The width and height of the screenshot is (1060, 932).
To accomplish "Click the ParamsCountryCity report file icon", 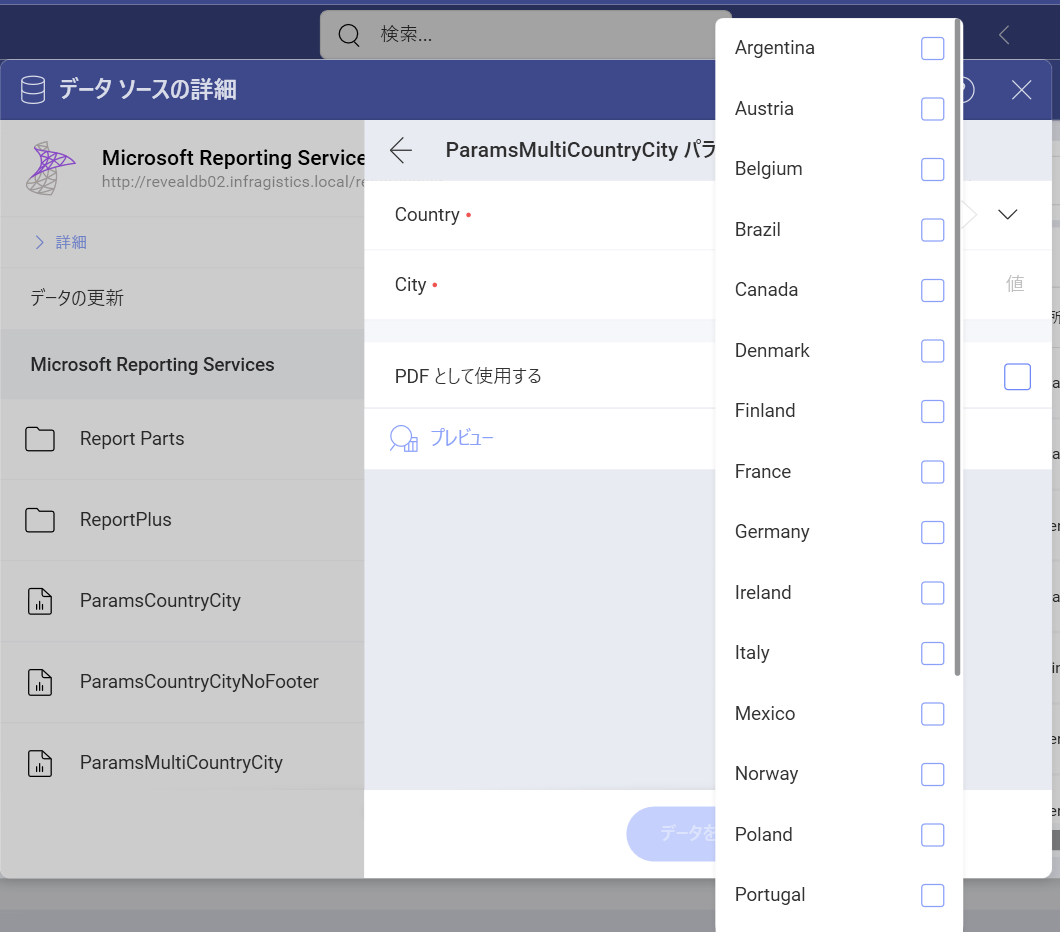I will 40,601.
